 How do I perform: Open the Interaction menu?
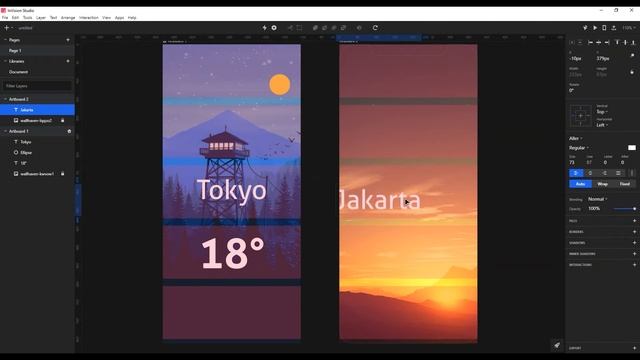click(x=89, y=18)
